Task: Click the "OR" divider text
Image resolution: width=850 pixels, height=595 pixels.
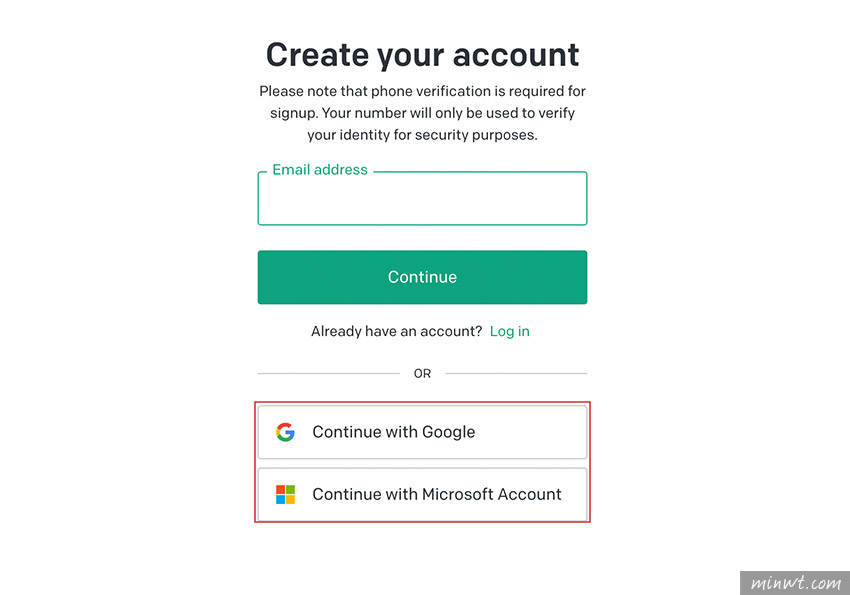Action: click(x=422, y=373)
